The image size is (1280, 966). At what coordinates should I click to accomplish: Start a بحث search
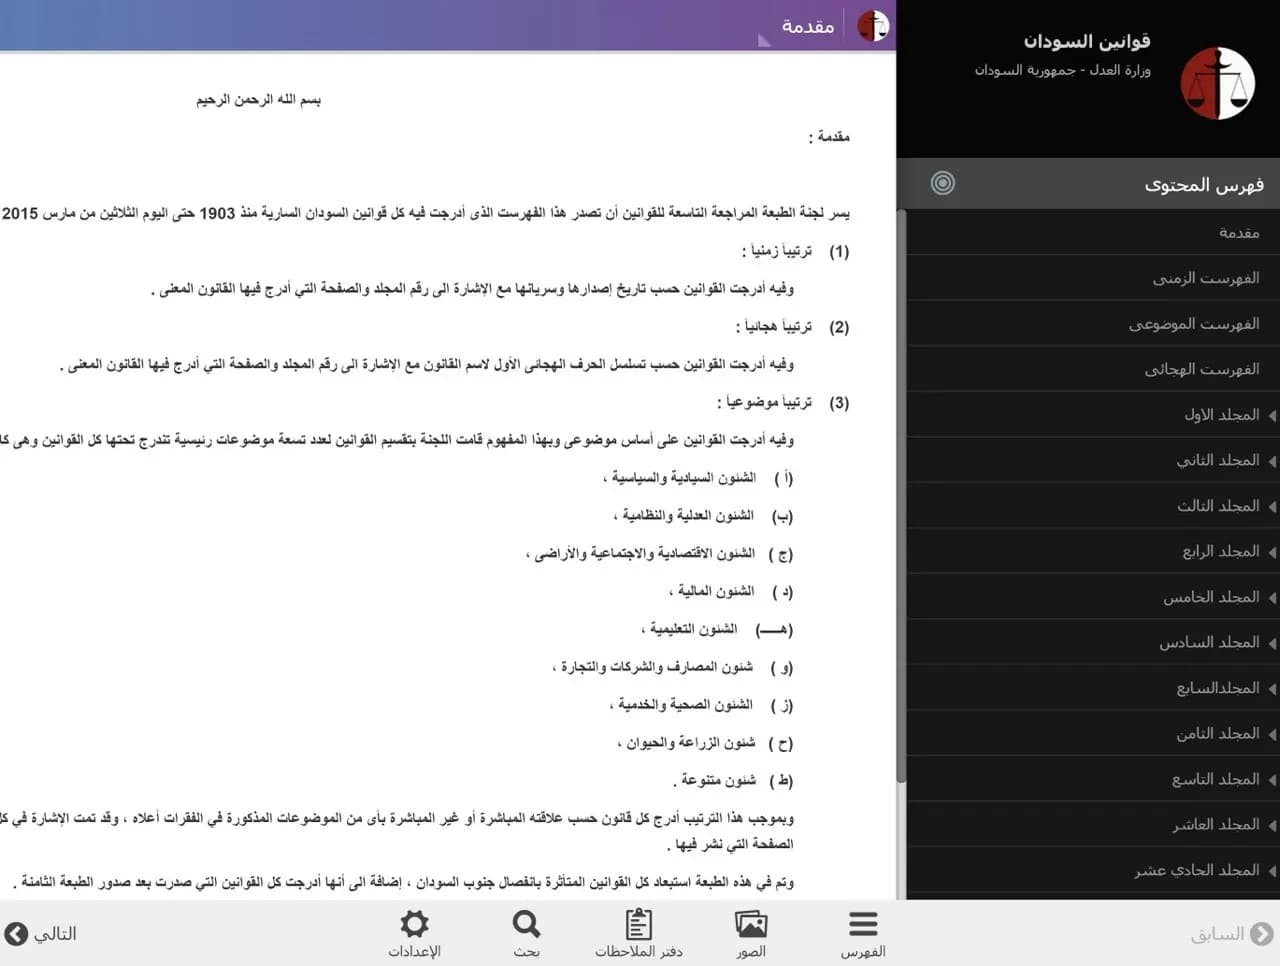pos(525,930)
